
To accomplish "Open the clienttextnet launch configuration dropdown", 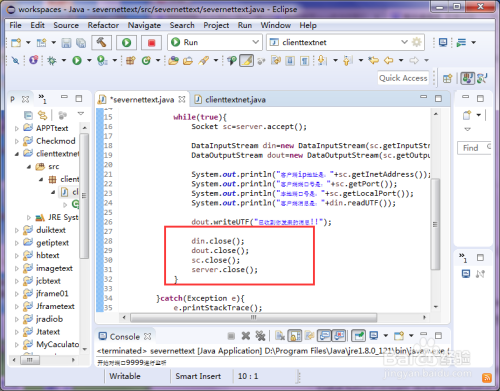I will tap(404, 42).
